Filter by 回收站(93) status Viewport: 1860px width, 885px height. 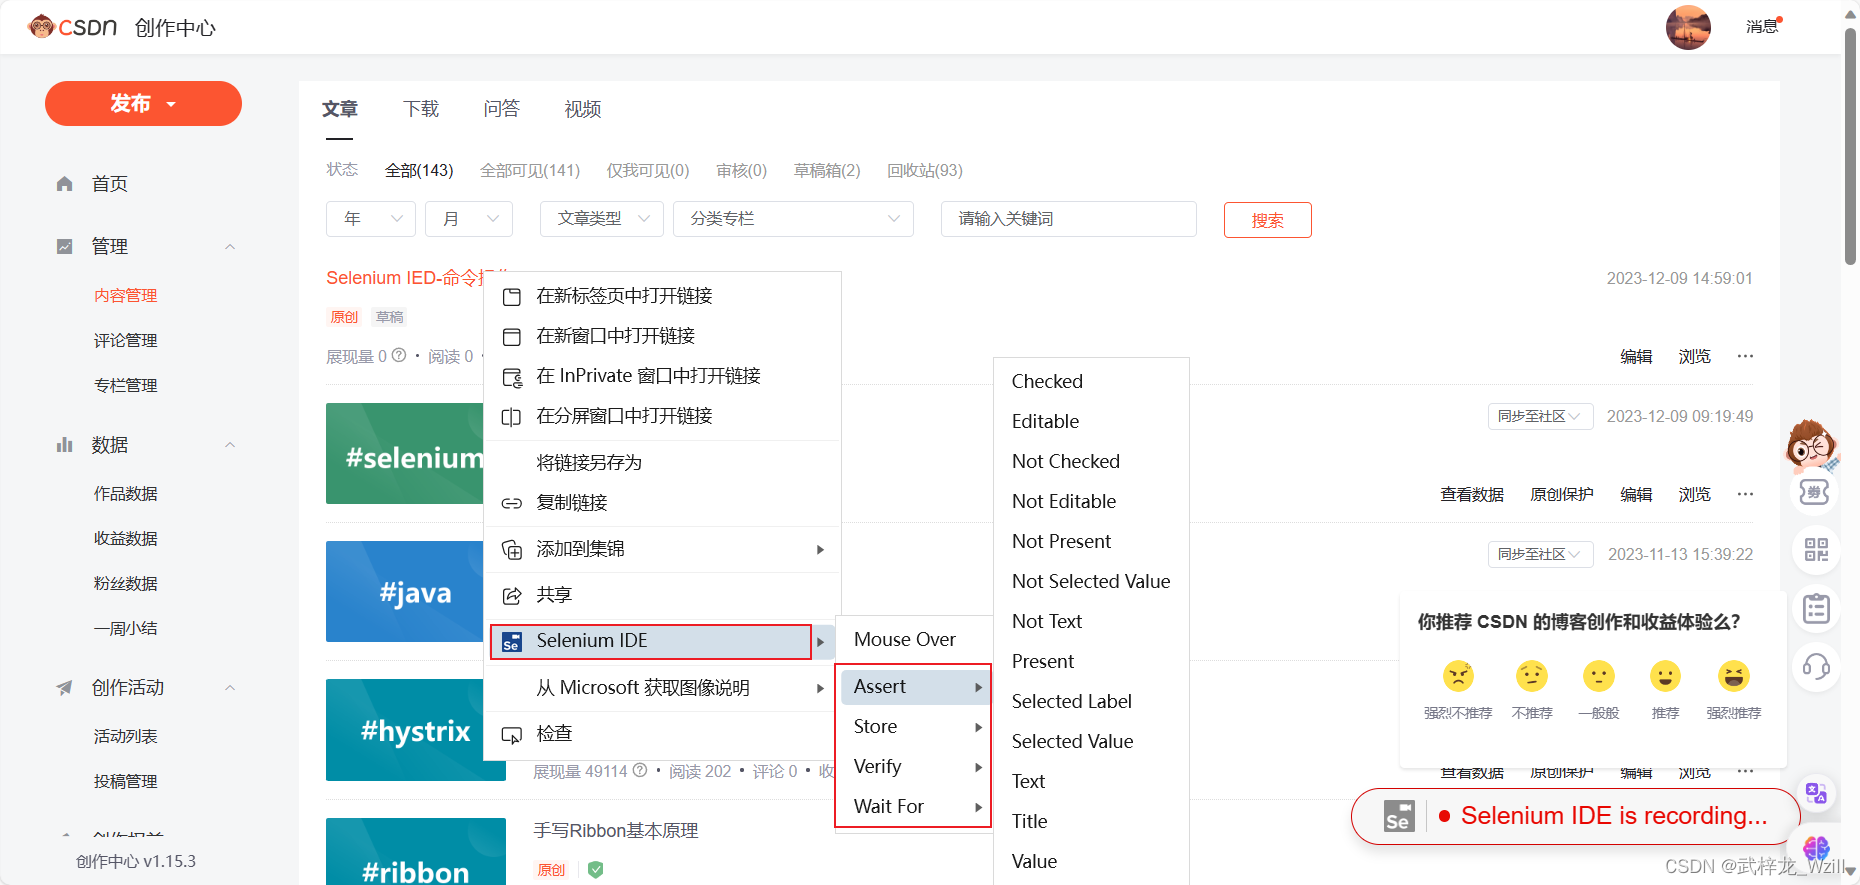click(925, 171)
